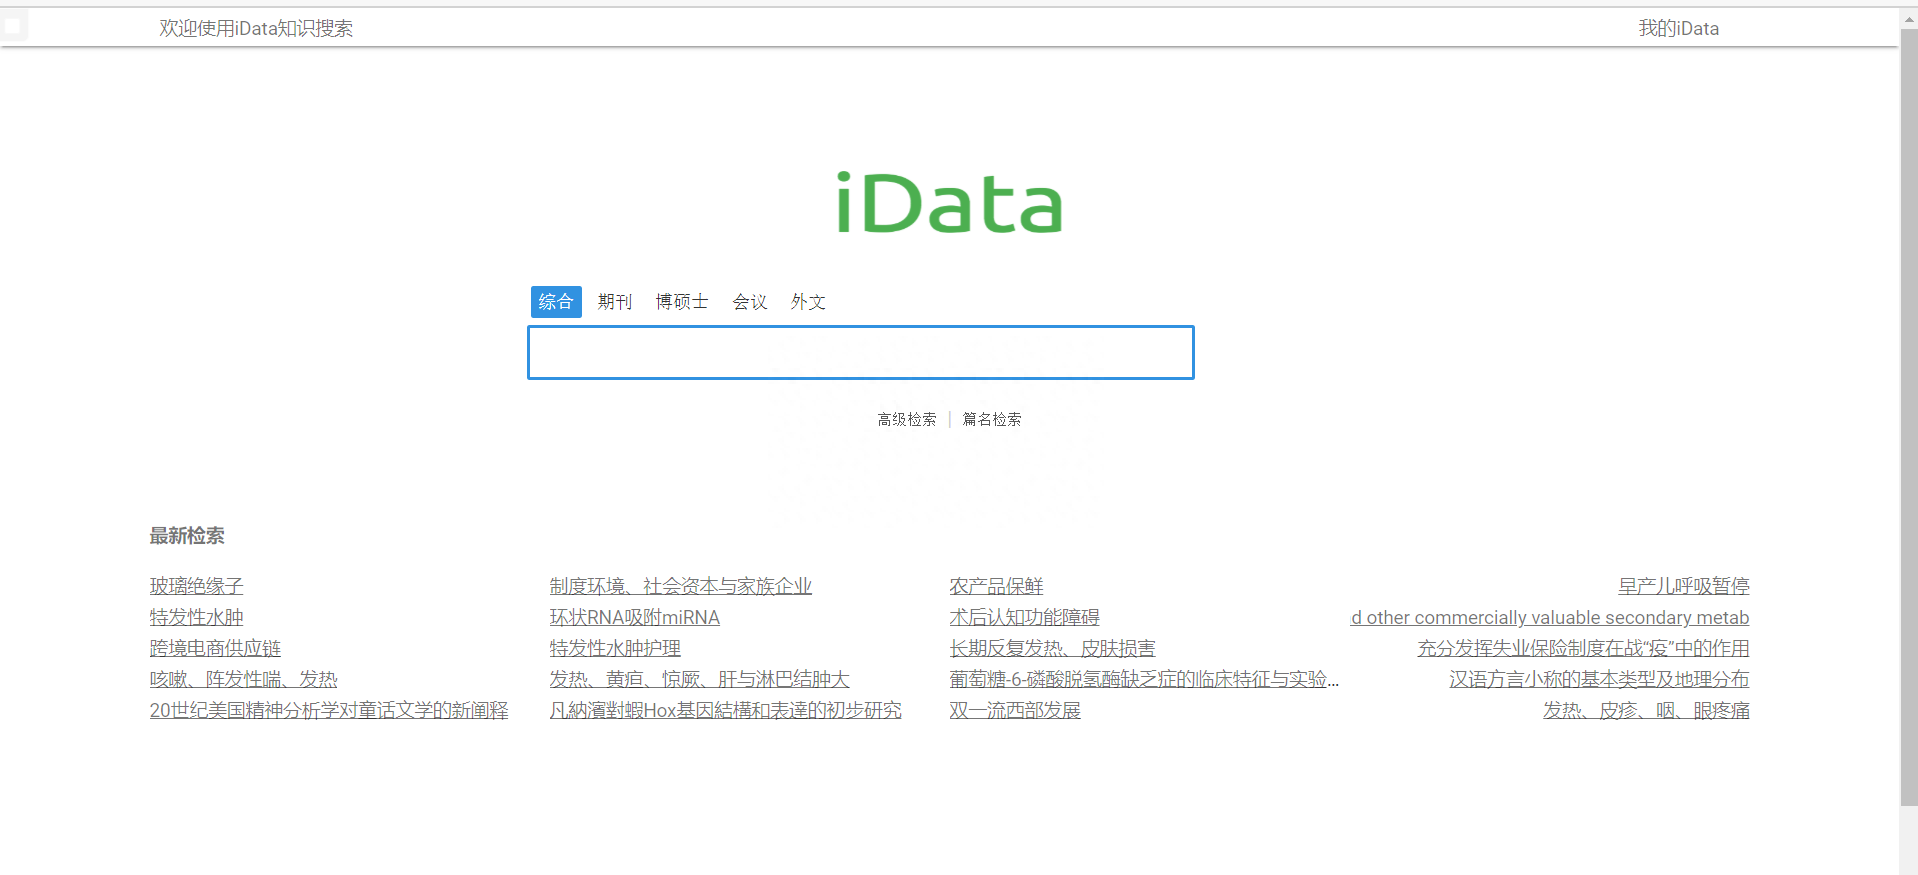1918x875 pixels.
Task: Open 发热、皮疹、咽、眼疼痛 link
Action: (1646, 710)
